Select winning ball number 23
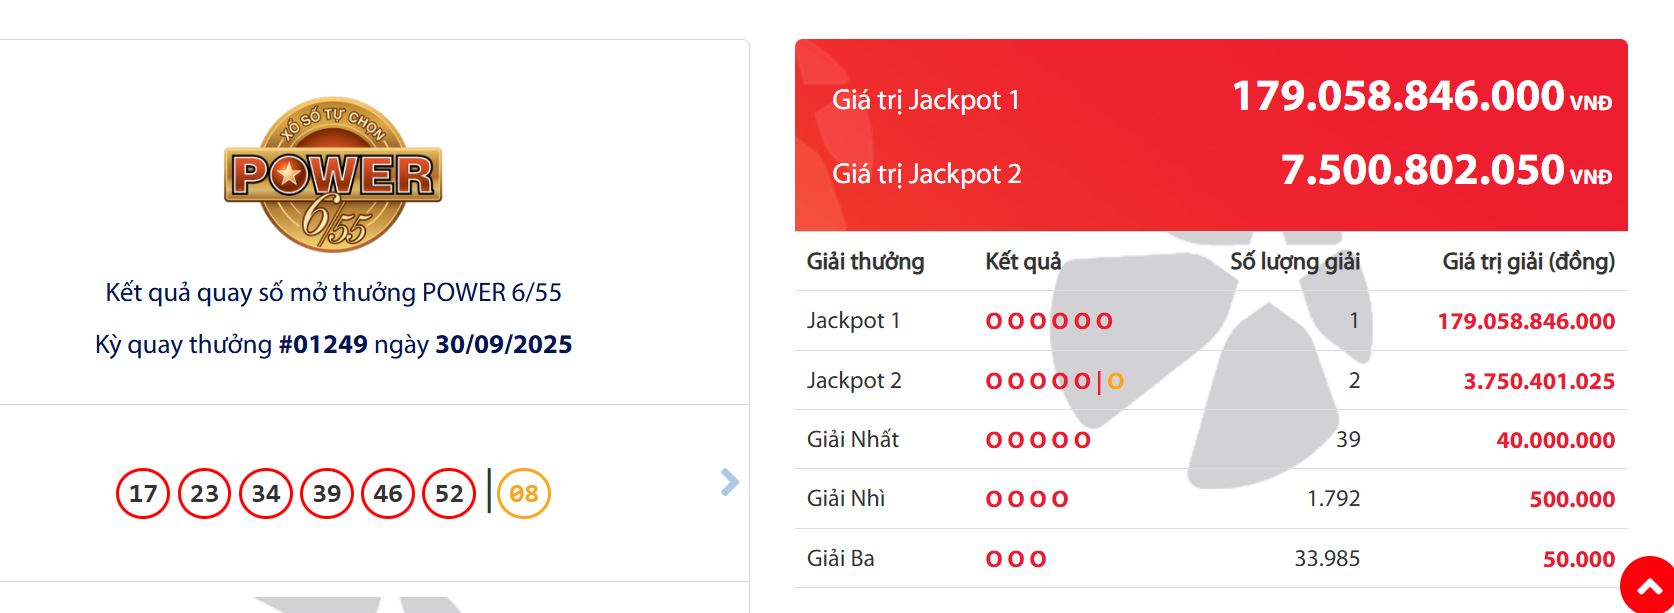1674x613 pixels. (x=204, y=494)
